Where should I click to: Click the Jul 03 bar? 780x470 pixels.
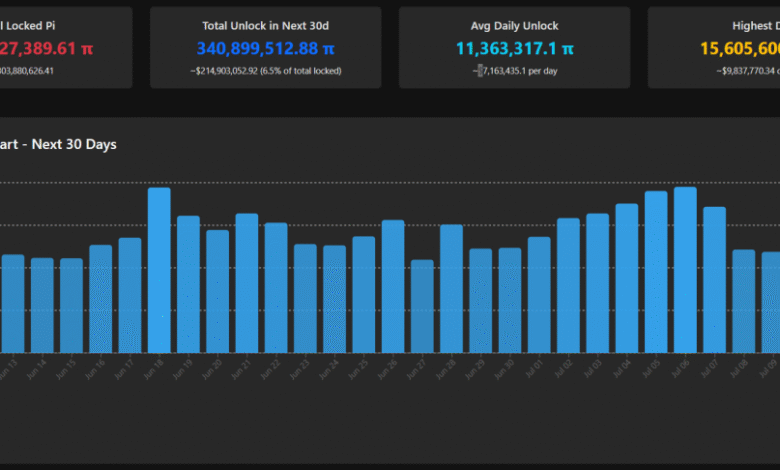coord(598,283)
